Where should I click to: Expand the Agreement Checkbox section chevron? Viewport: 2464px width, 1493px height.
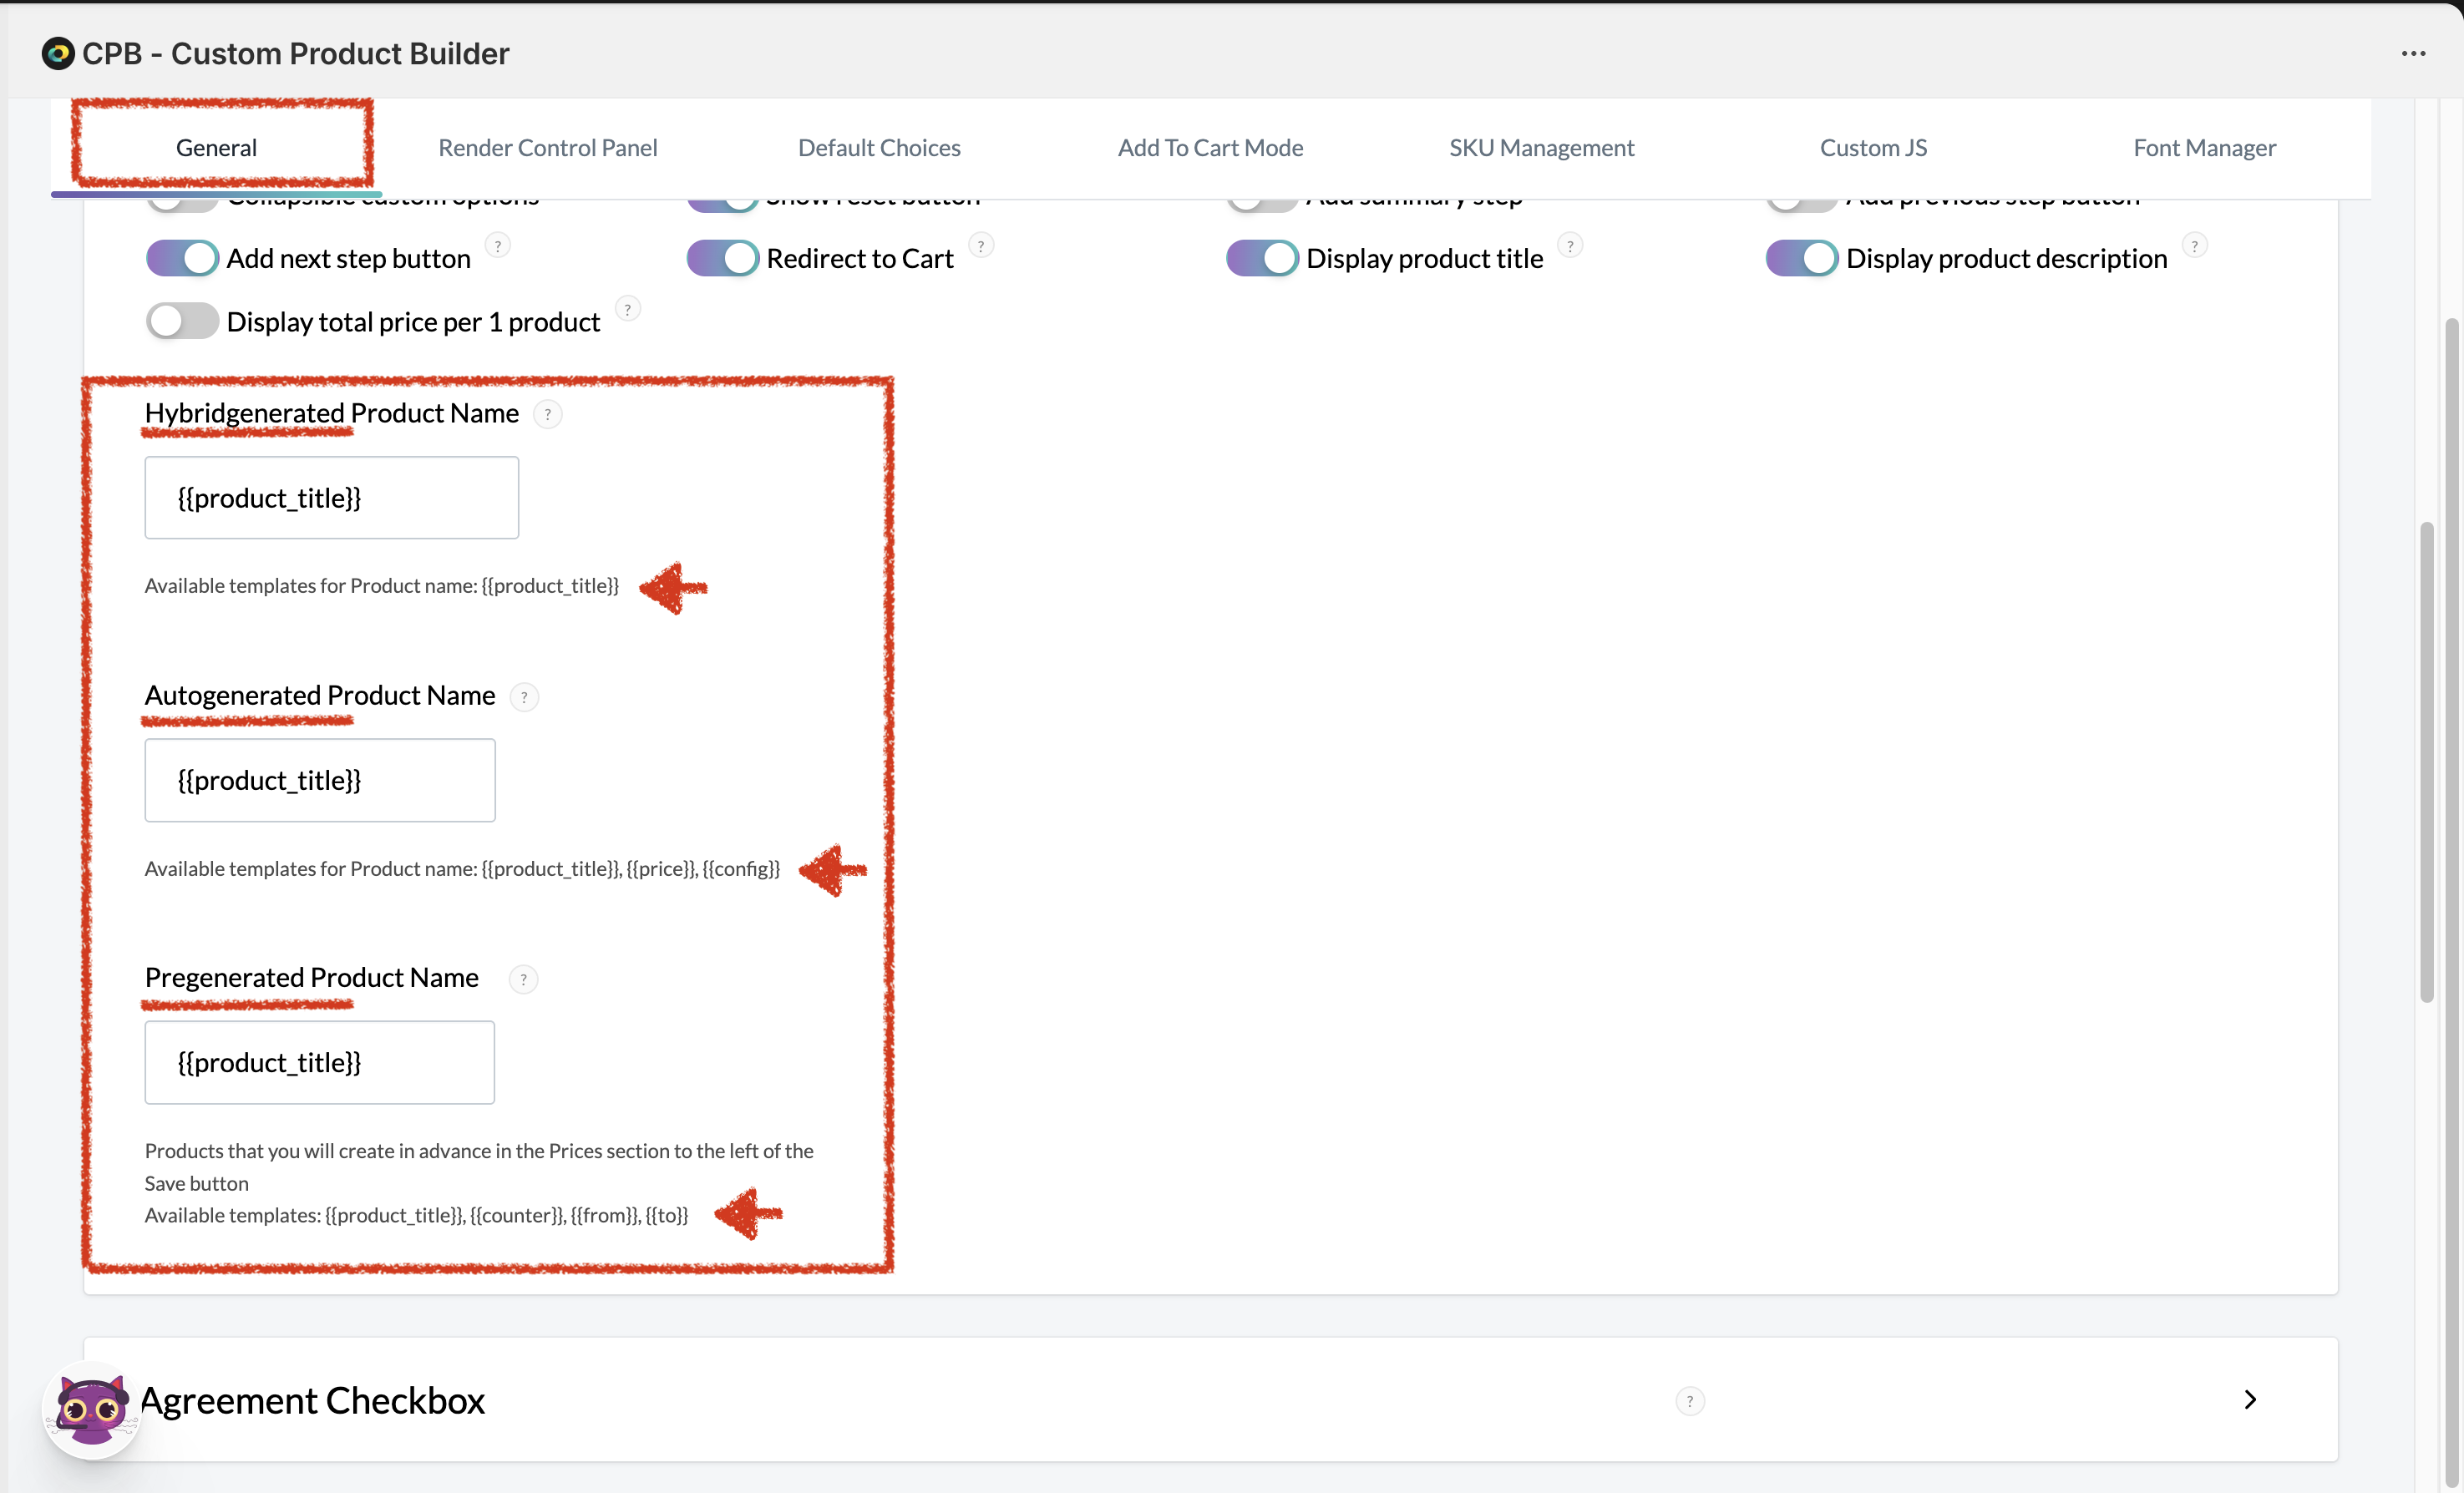(x=2250, y=1399)
